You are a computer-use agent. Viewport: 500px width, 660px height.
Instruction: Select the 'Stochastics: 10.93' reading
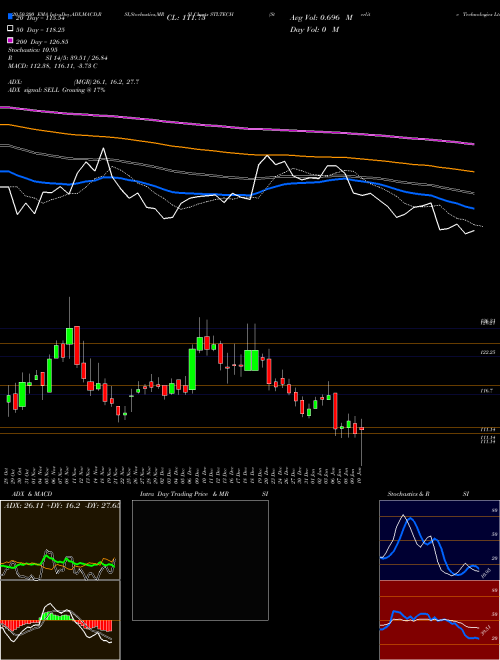[x=33, y=50]
